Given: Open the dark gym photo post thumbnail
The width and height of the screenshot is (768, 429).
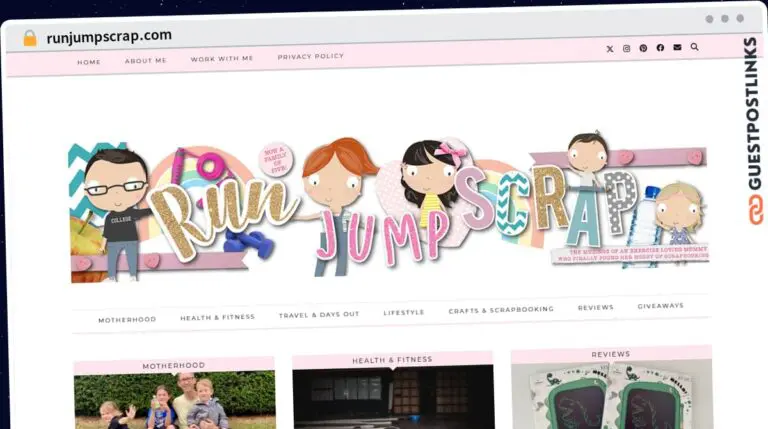Looking at the screenshot, I should tap(393, 397).
